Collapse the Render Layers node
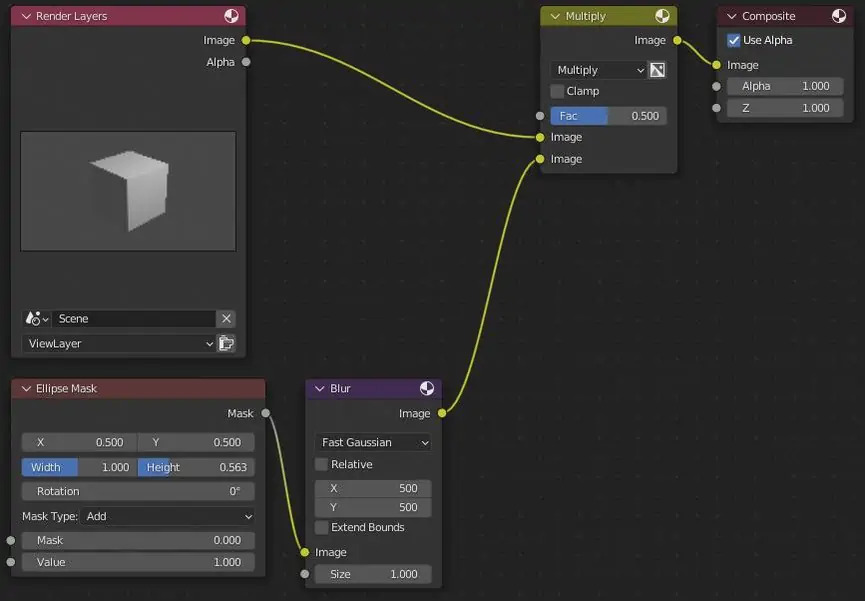This screenshot has height=601, width=865. pos(26,16)
